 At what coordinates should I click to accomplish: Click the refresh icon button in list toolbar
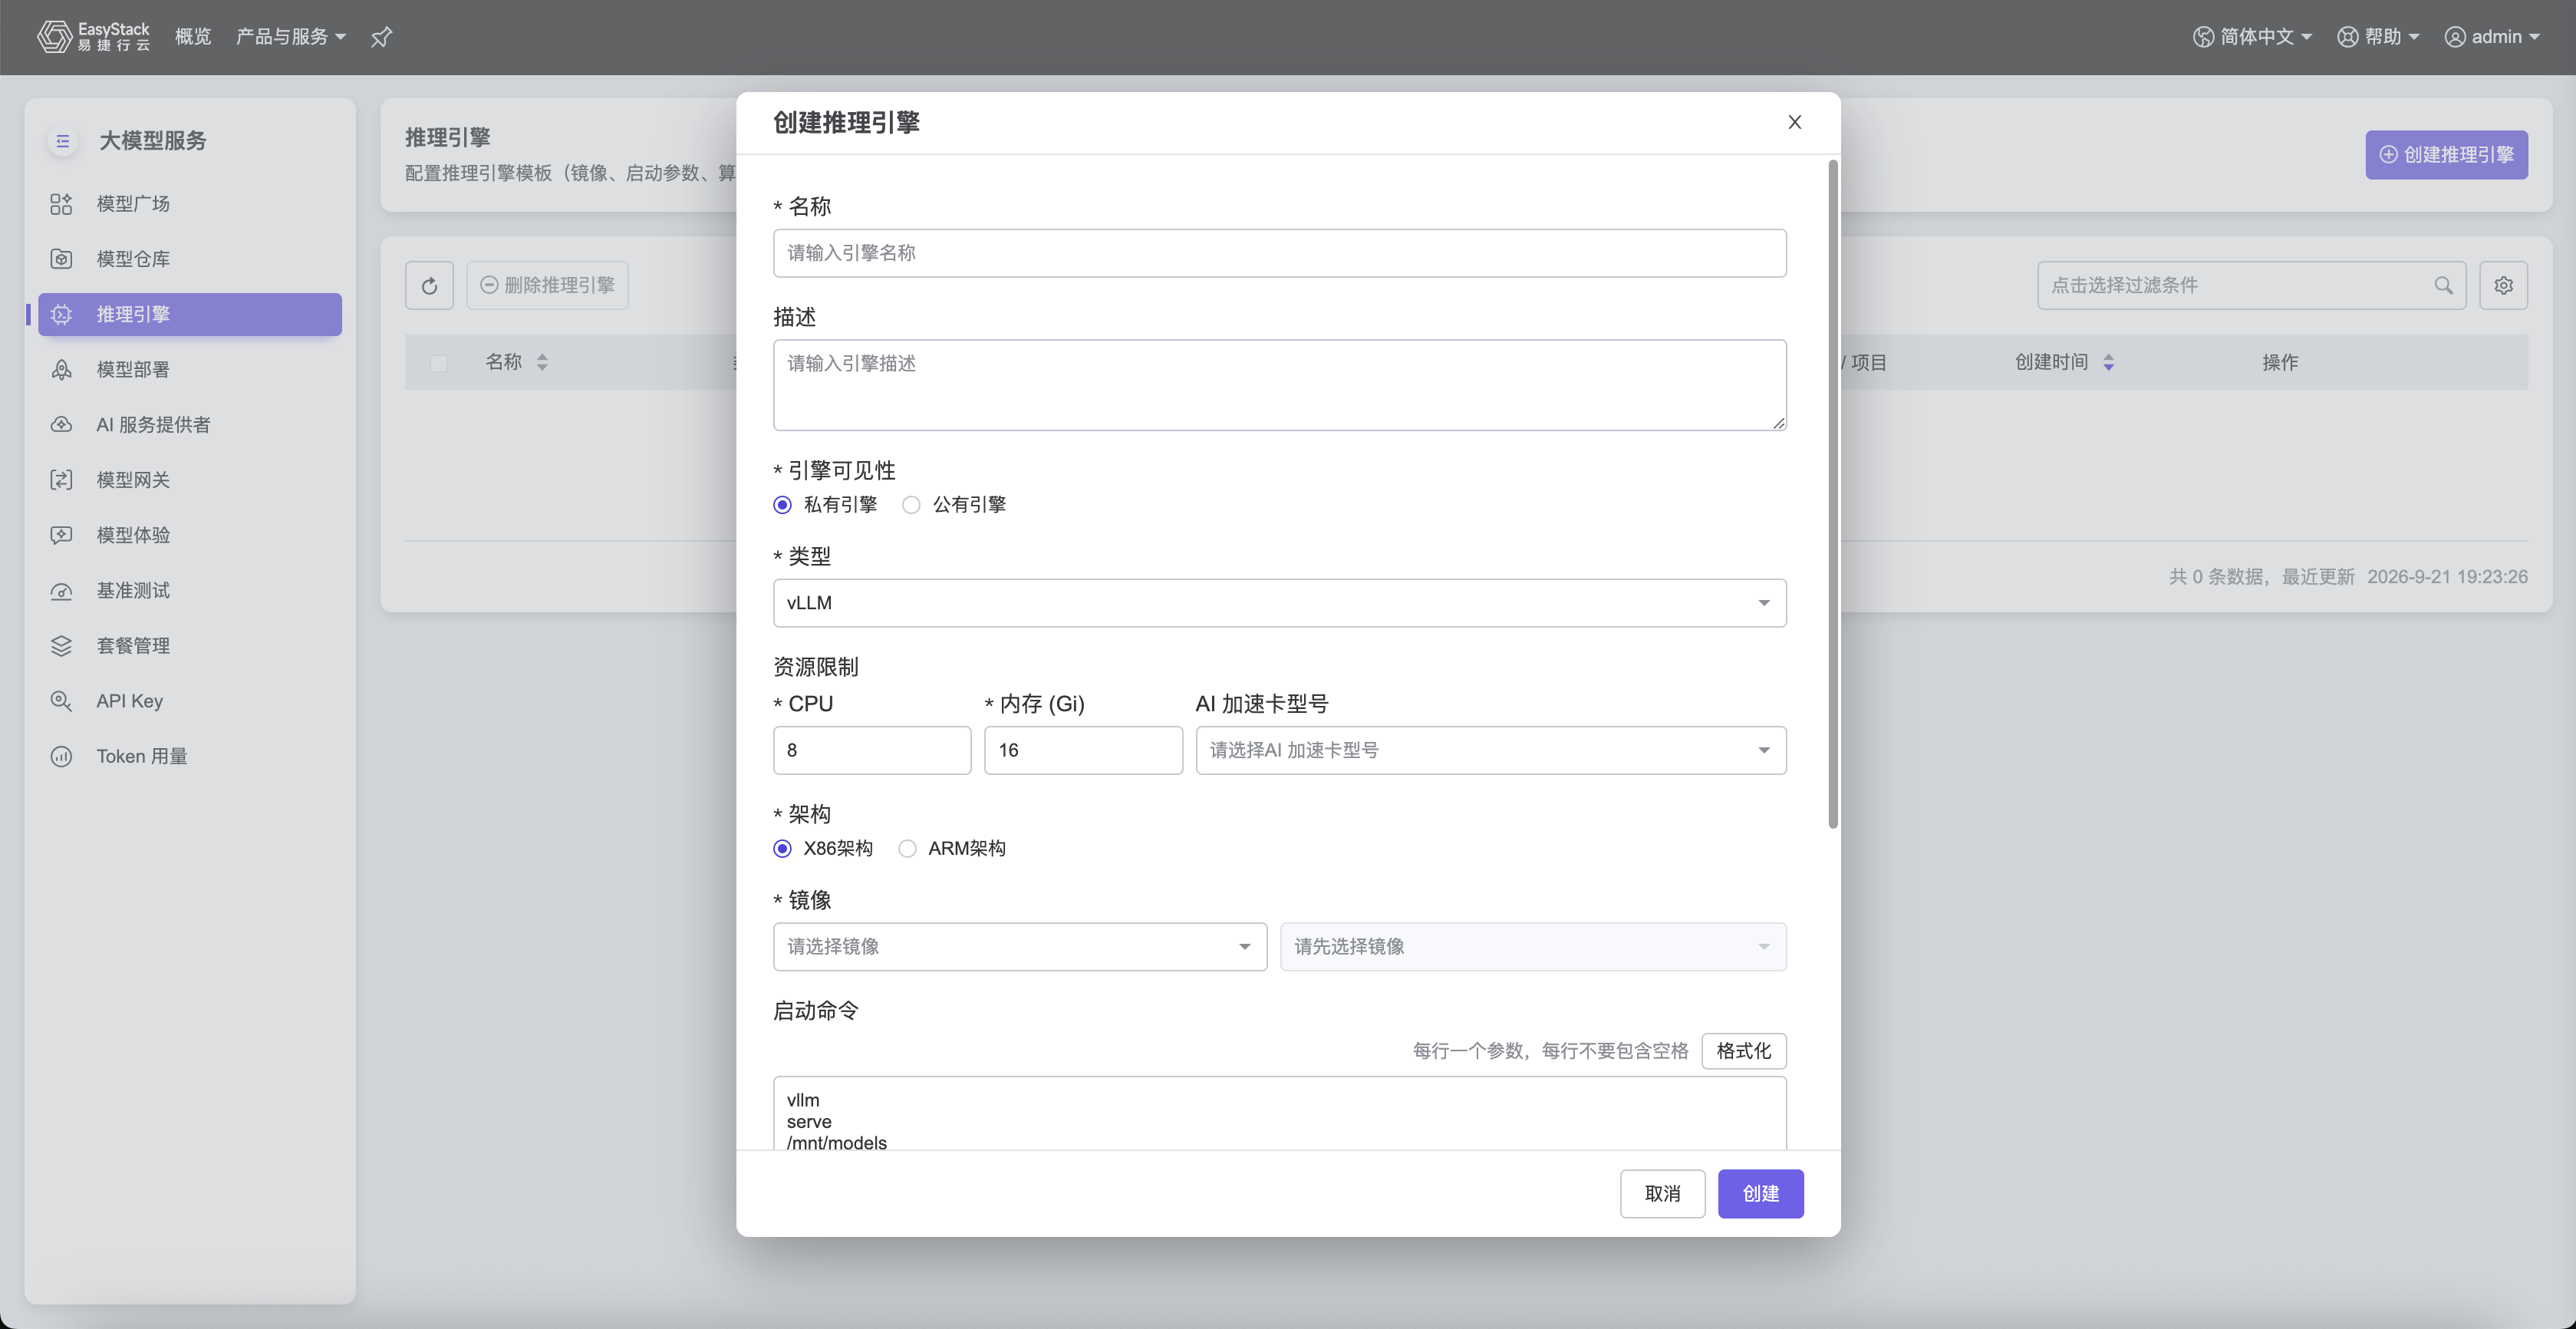(x=429, y=286)
